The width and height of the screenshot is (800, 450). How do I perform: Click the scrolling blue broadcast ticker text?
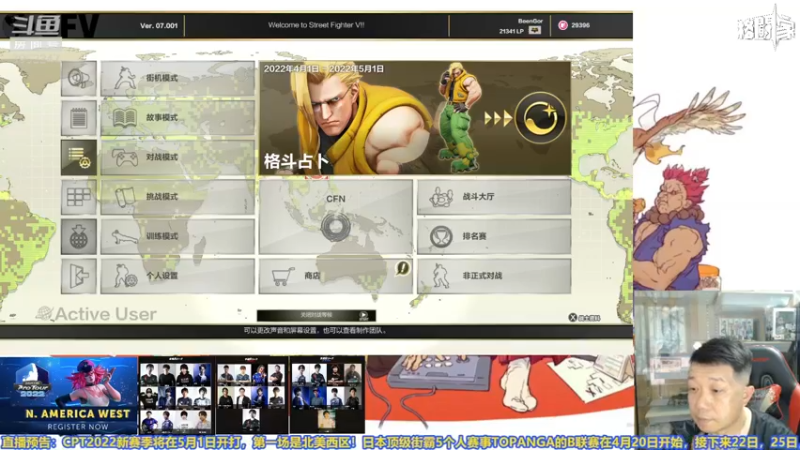coord(400,442)
